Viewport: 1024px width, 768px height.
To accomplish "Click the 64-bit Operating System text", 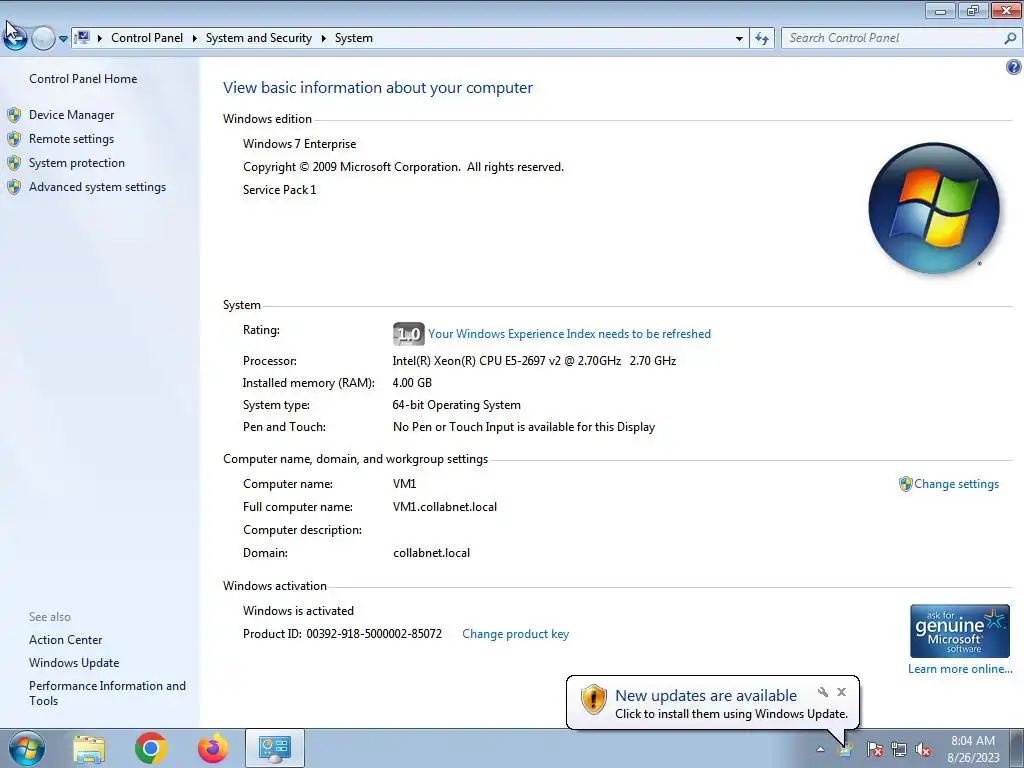I will pos(456,405).
